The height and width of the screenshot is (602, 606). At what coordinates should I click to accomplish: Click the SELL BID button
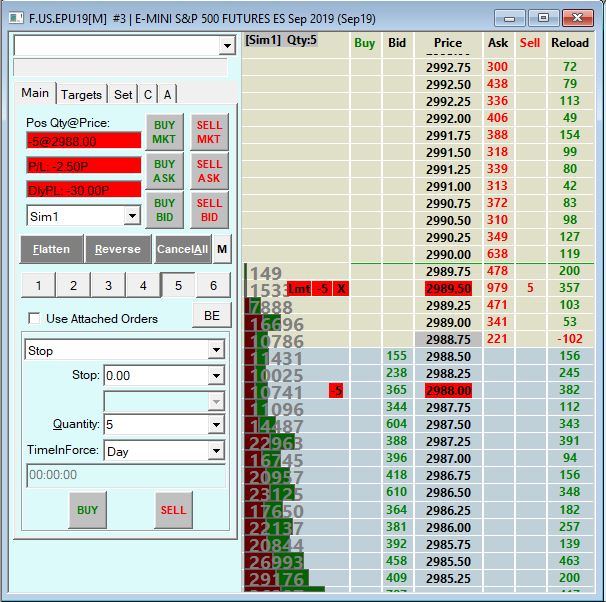(x=209, y=210)
